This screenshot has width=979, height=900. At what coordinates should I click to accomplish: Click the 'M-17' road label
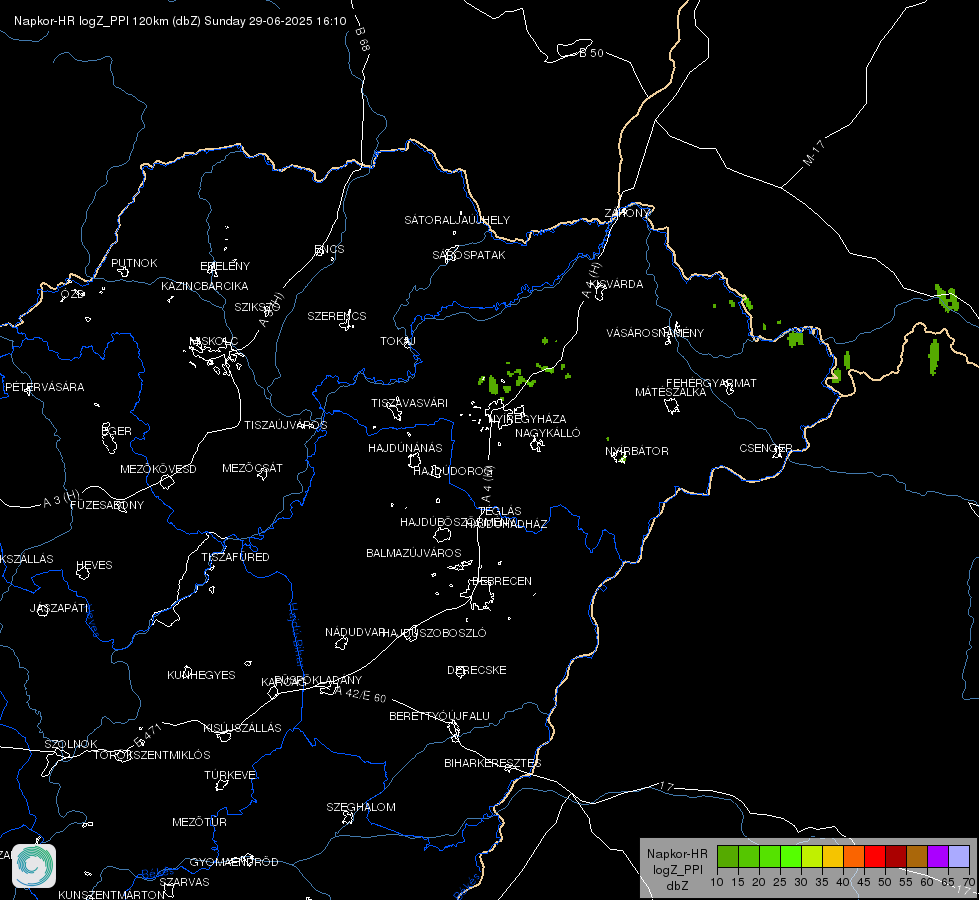point(814,153)
